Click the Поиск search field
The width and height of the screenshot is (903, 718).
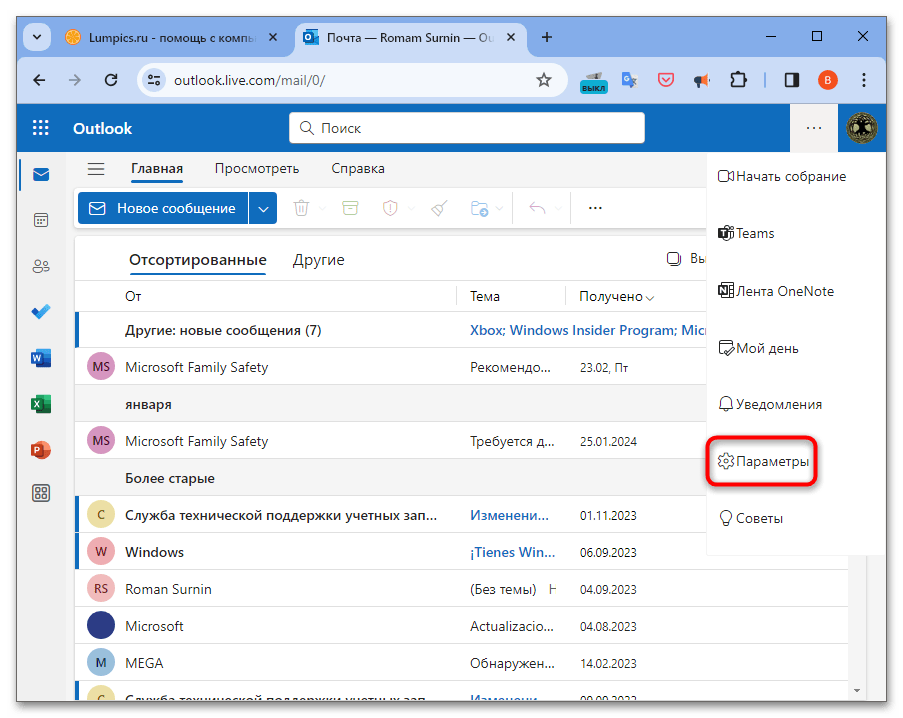[467, 128]
